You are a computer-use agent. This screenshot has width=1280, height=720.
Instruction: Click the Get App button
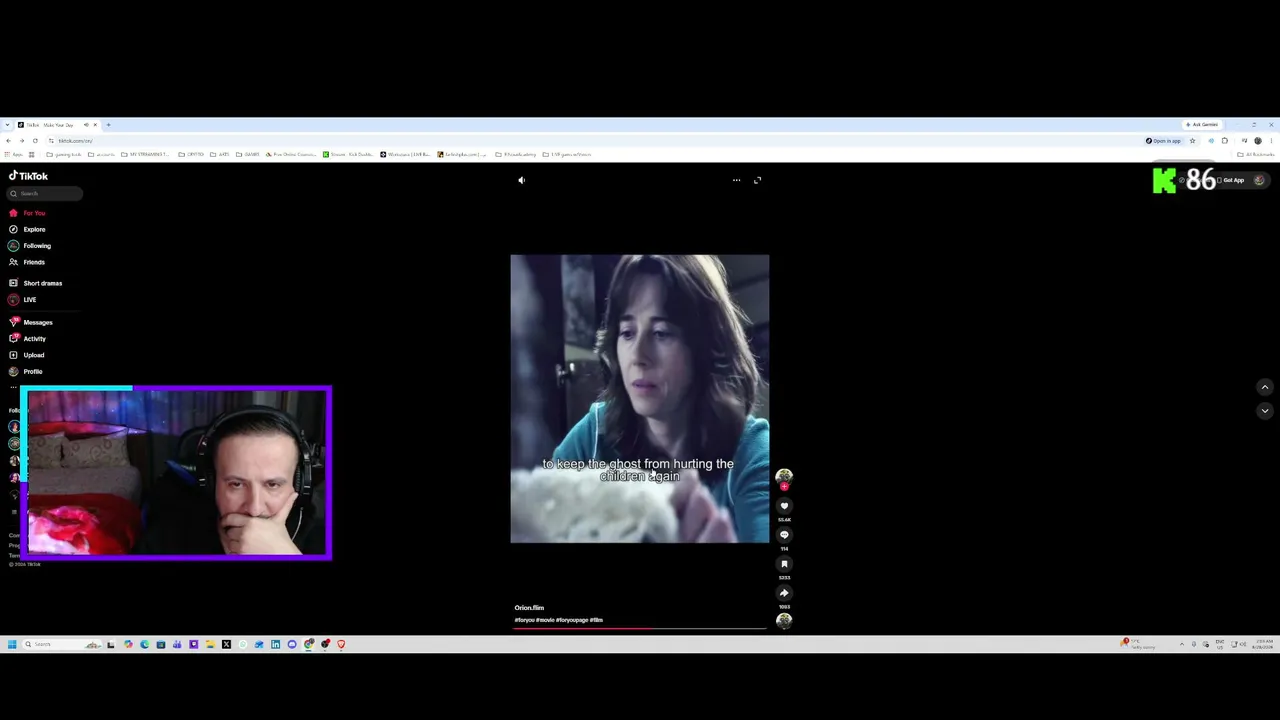(1233, 181)
